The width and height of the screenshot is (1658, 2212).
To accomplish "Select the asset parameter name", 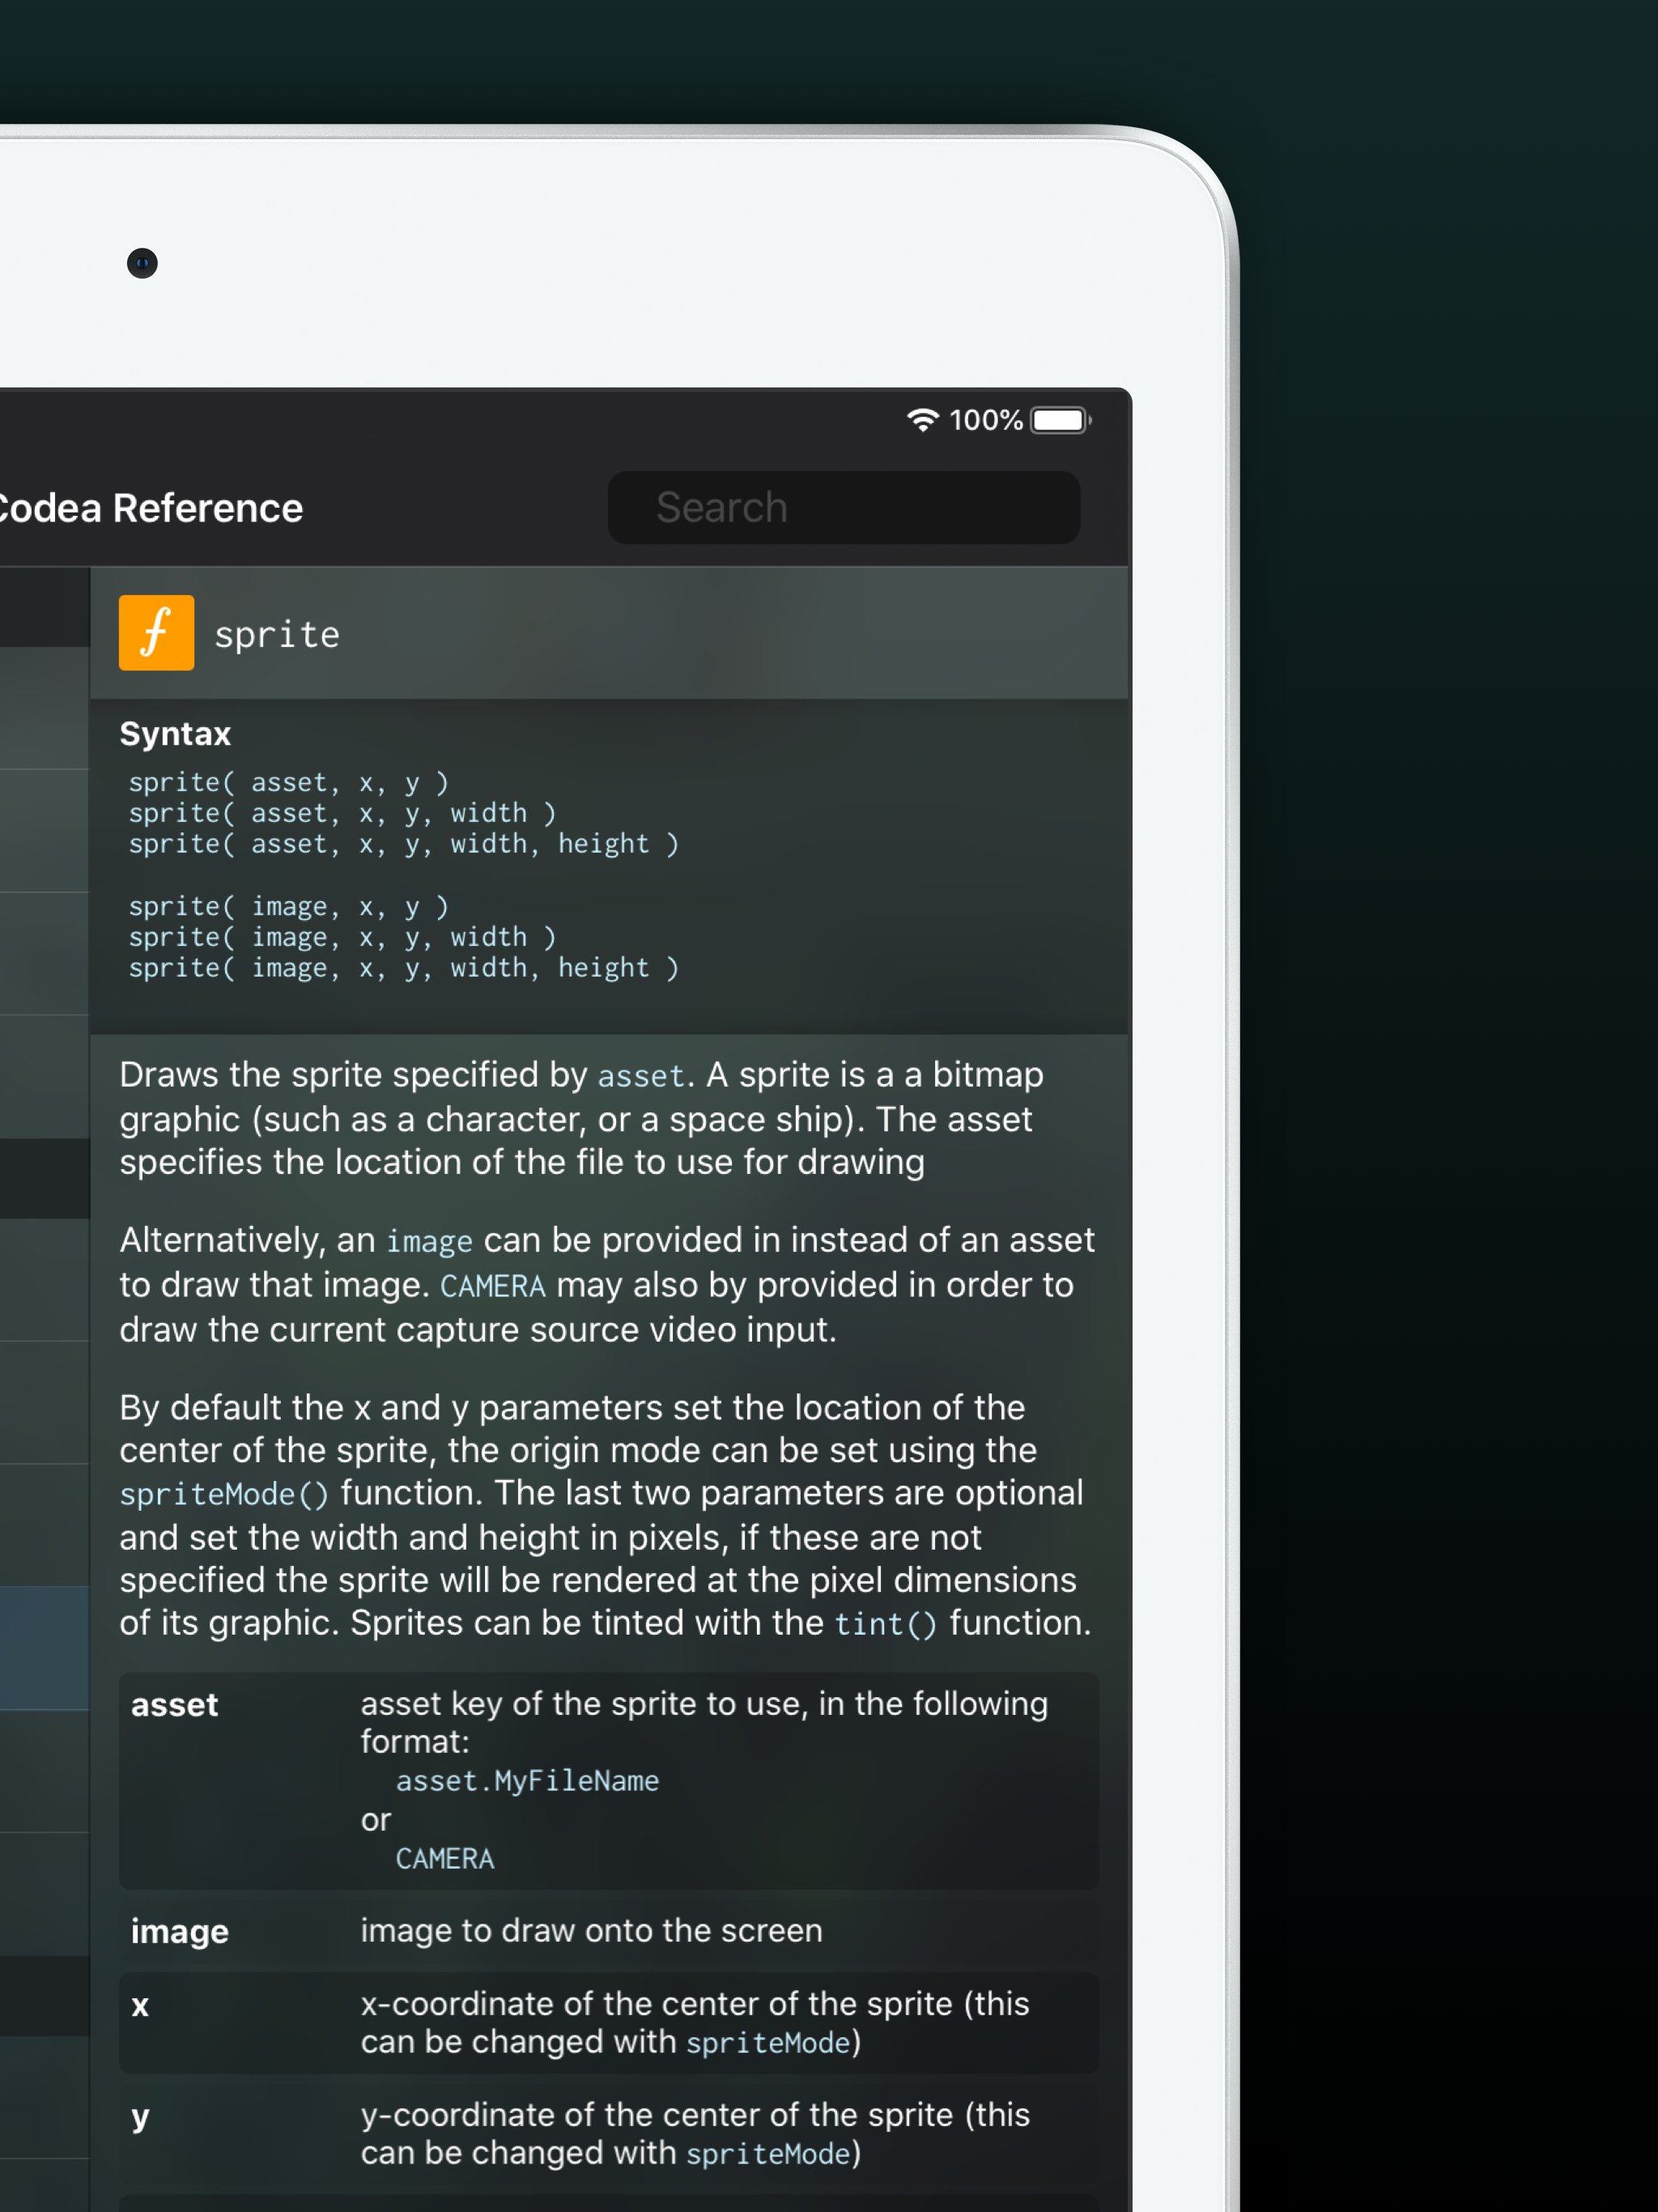I will (x=174, y=1705).
